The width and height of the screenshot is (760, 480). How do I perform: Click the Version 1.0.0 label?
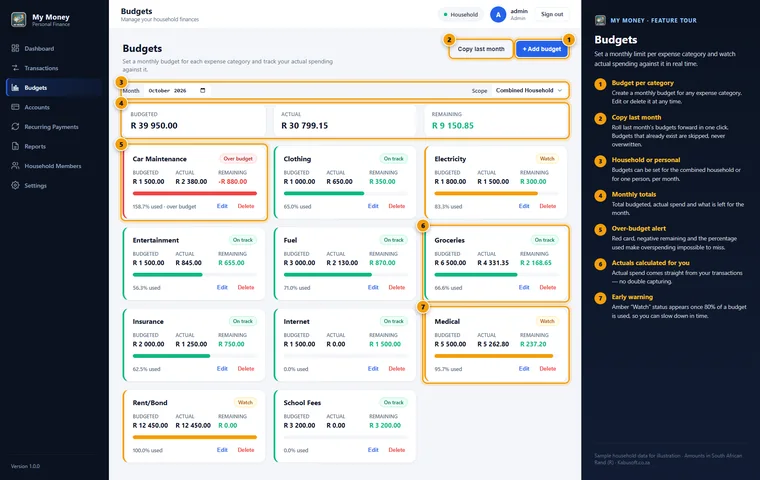click(25, 466)
